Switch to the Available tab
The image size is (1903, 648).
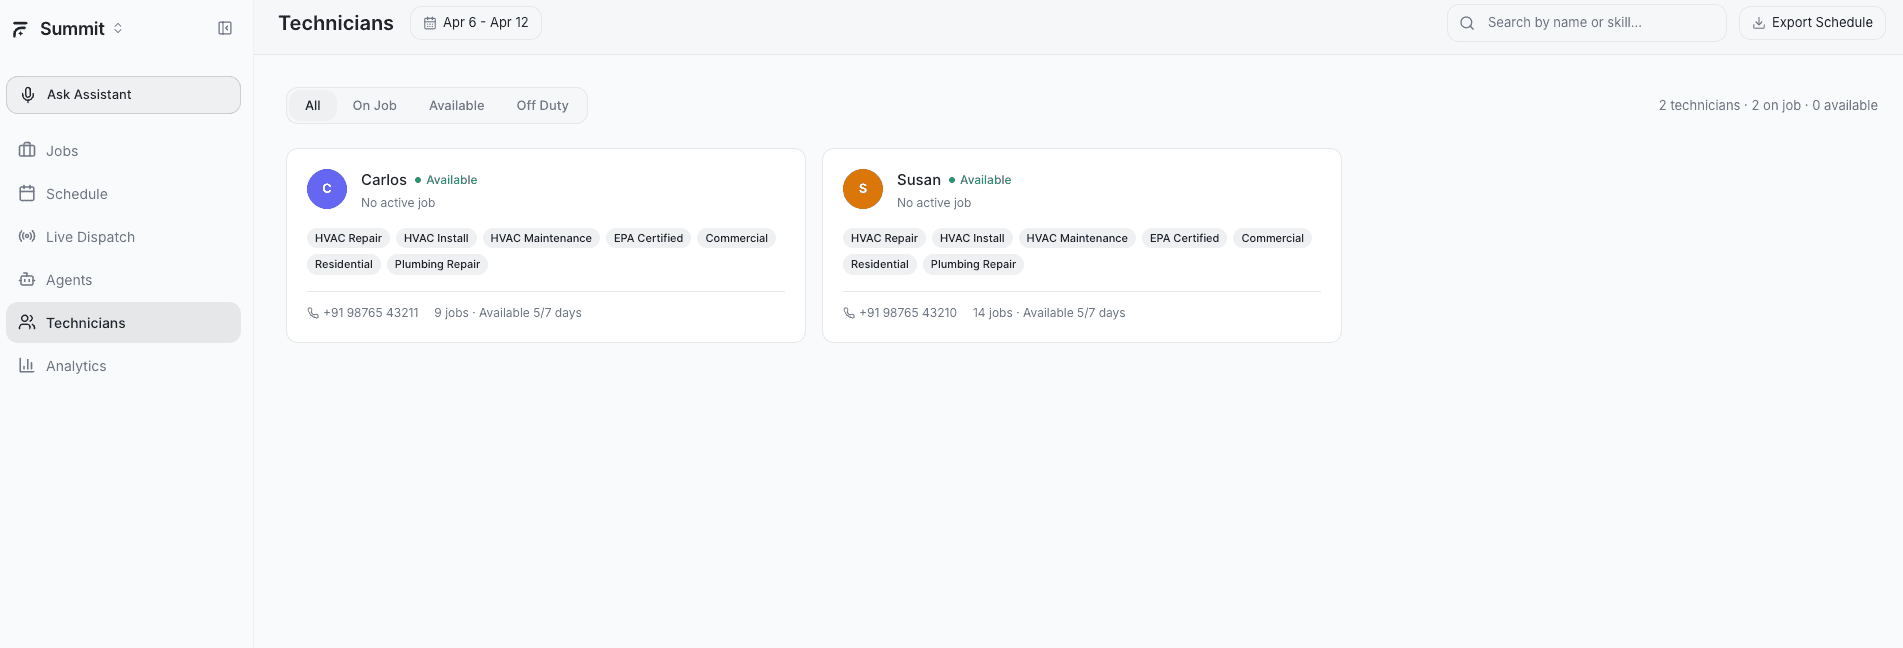pos(457,106)
